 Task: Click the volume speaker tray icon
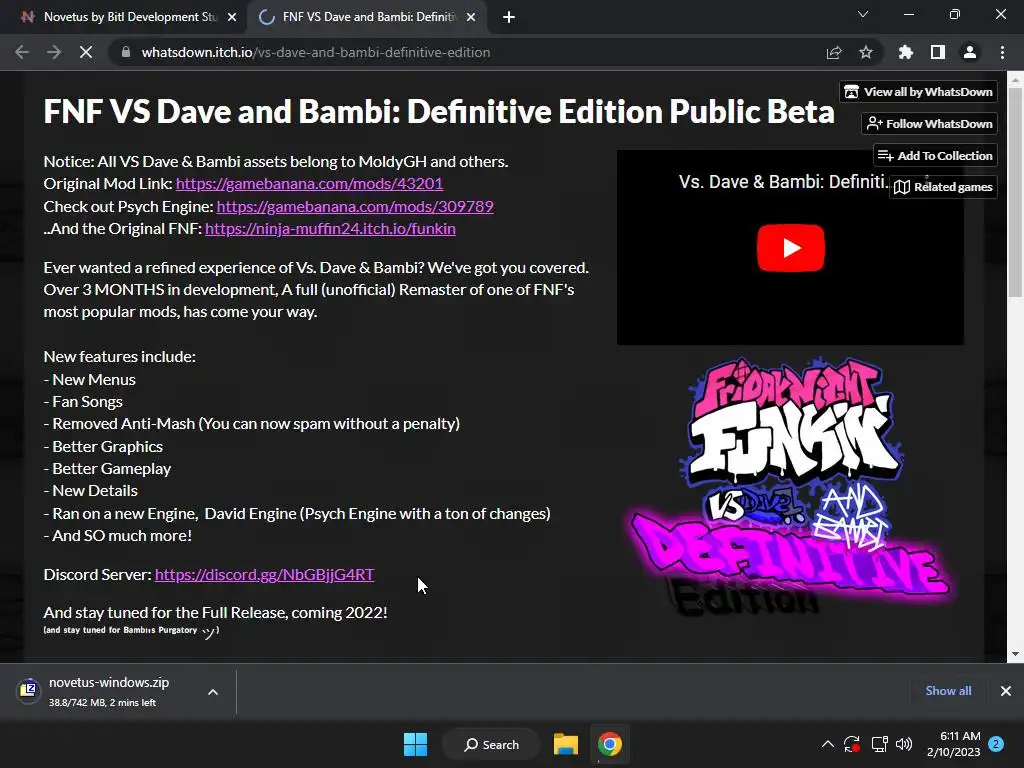pos(904,744)
